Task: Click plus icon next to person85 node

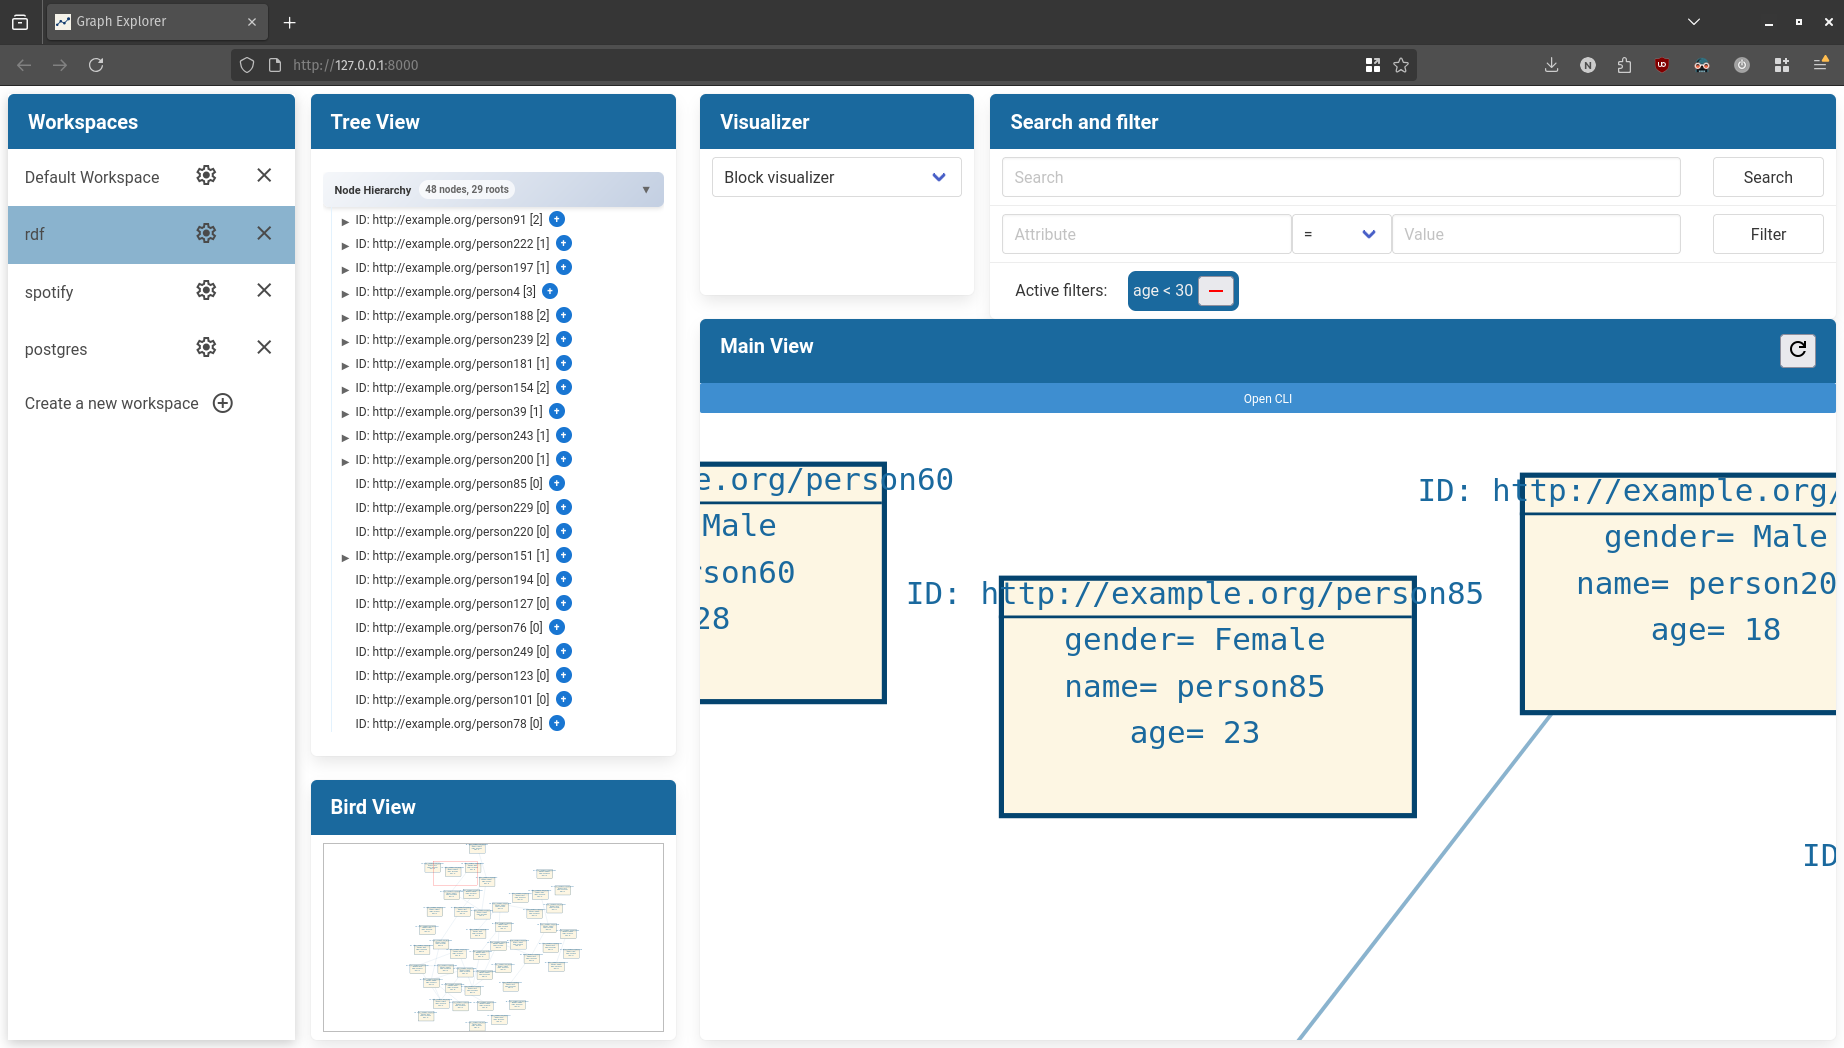Action: [x=557, y=483]
